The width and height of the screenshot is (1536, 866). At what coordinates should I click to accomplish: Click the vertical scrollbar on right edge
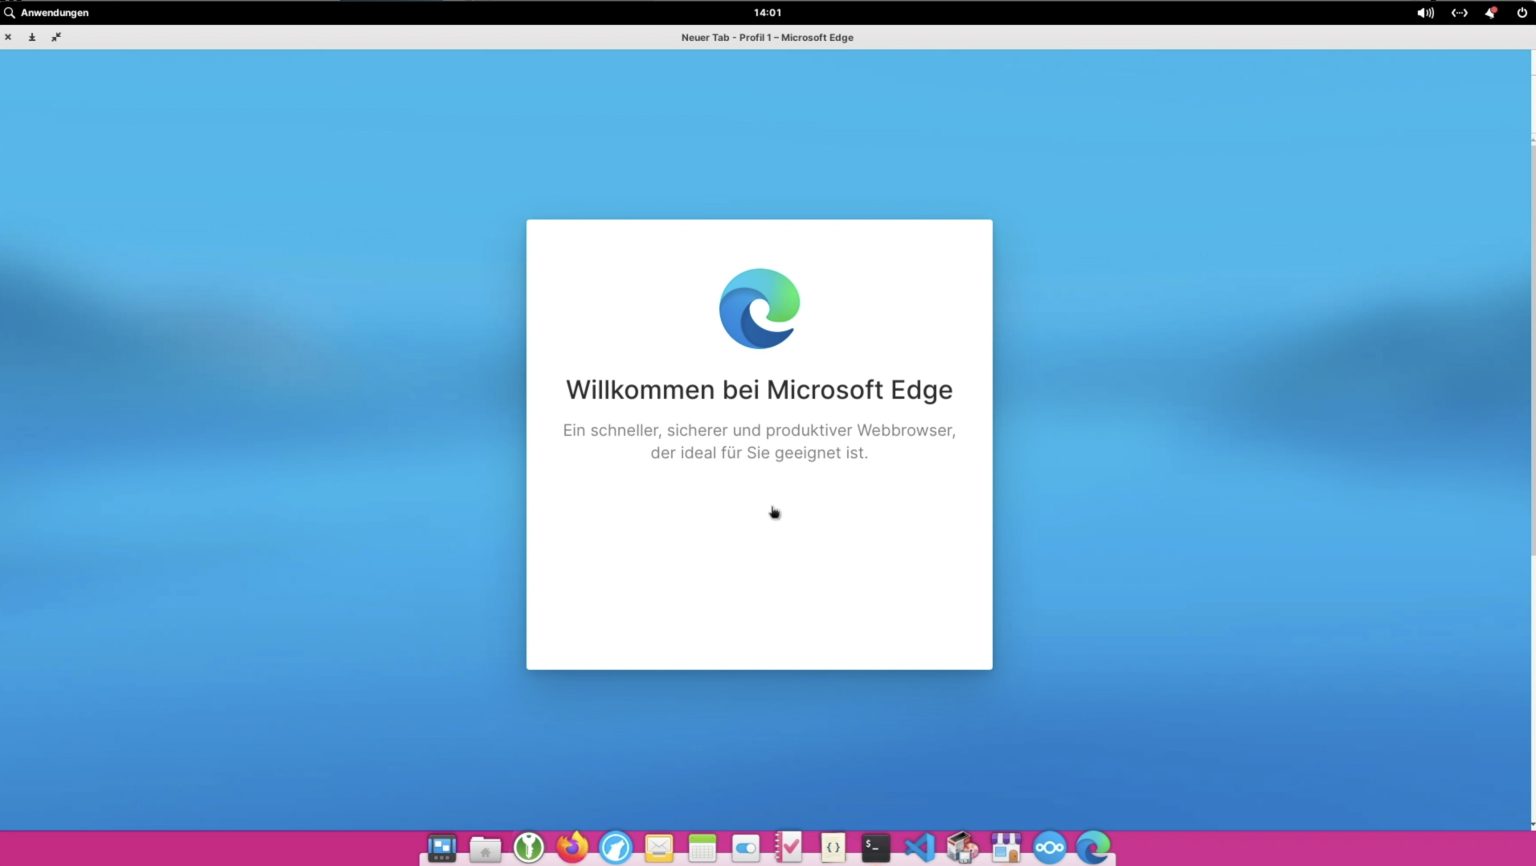point(1532,350)
